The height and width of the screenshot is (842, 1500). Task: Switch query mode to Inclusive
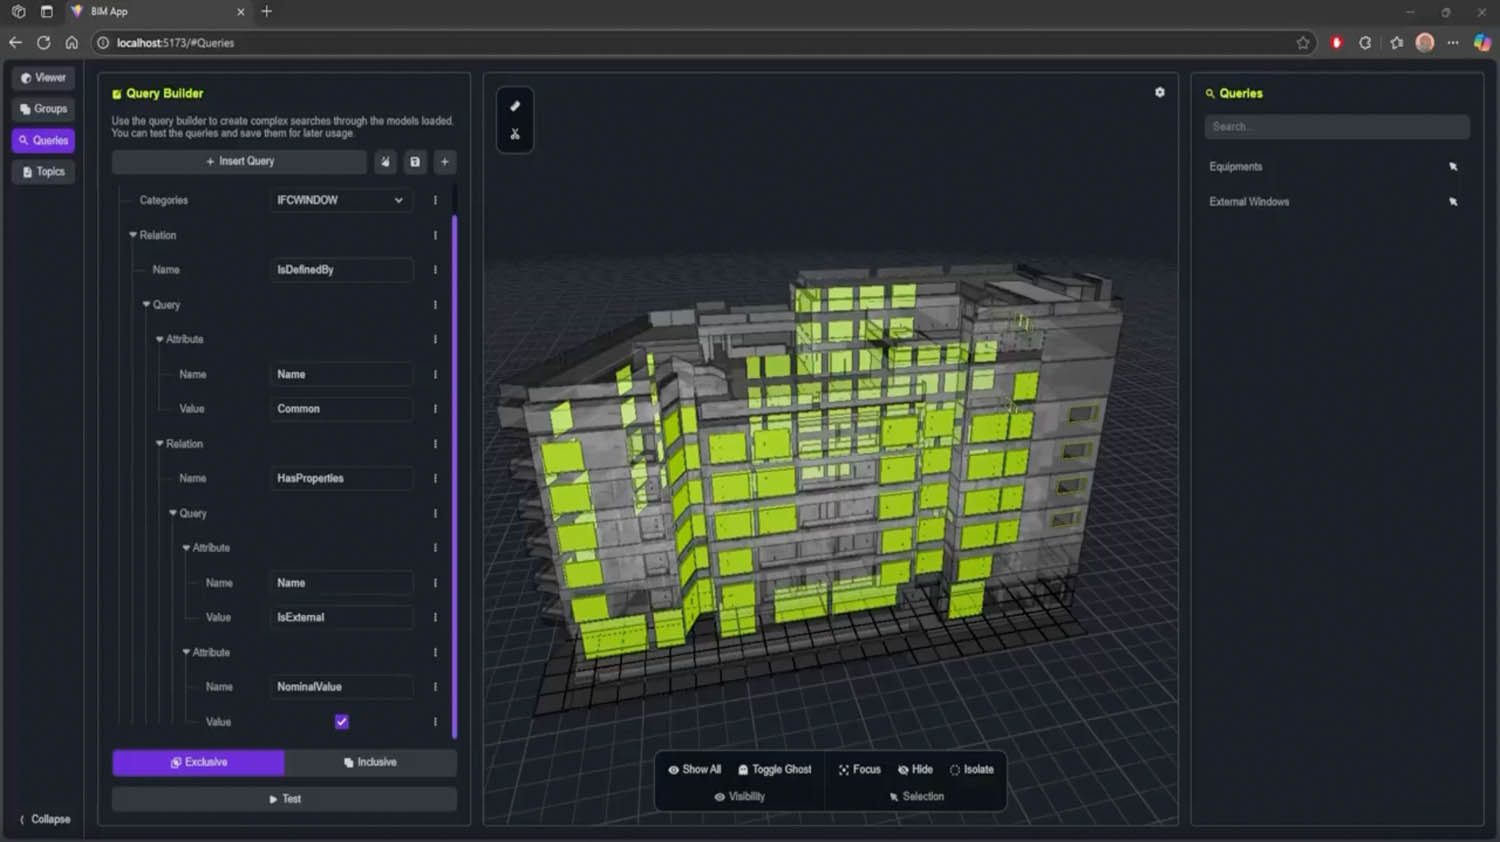tap(370, 762)
